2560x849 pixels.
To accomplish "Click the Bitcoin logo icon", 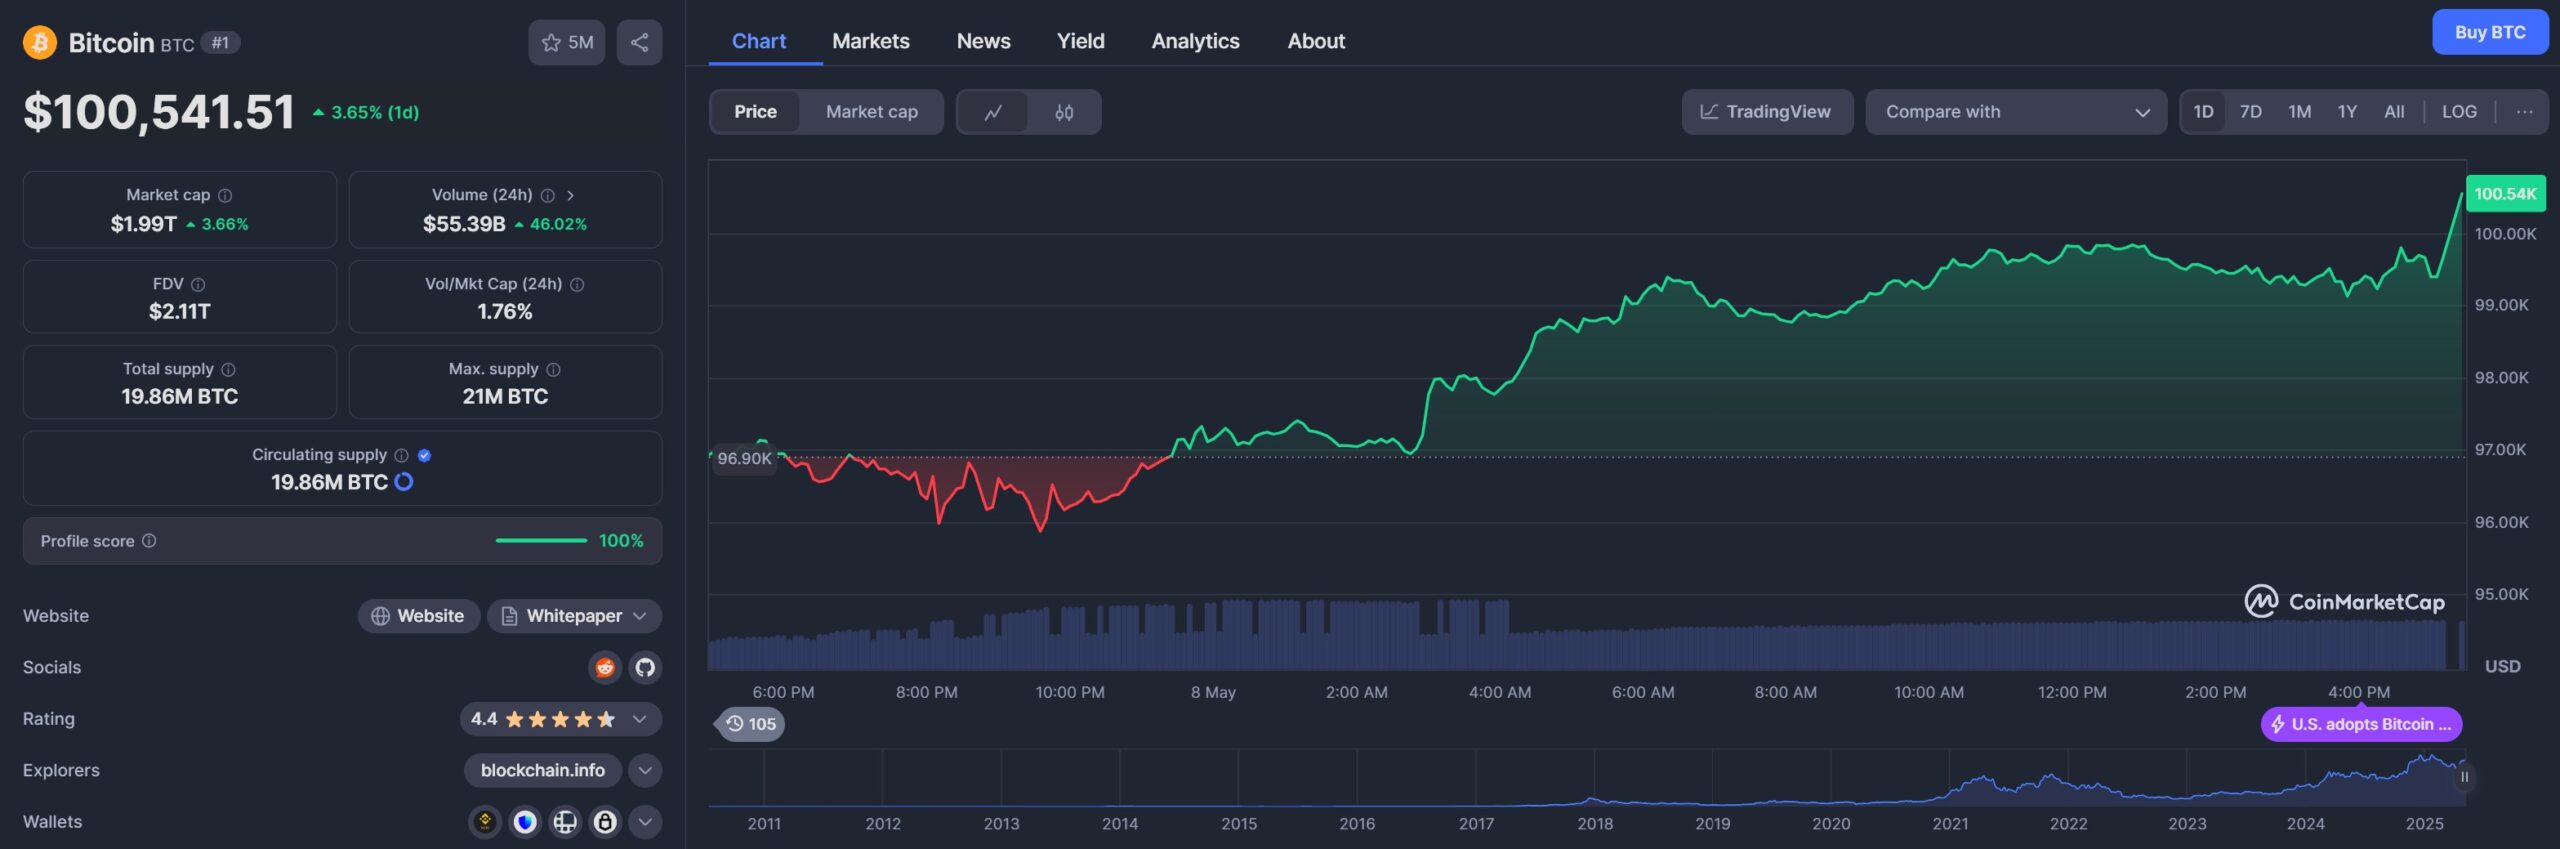I will (40, 42).
